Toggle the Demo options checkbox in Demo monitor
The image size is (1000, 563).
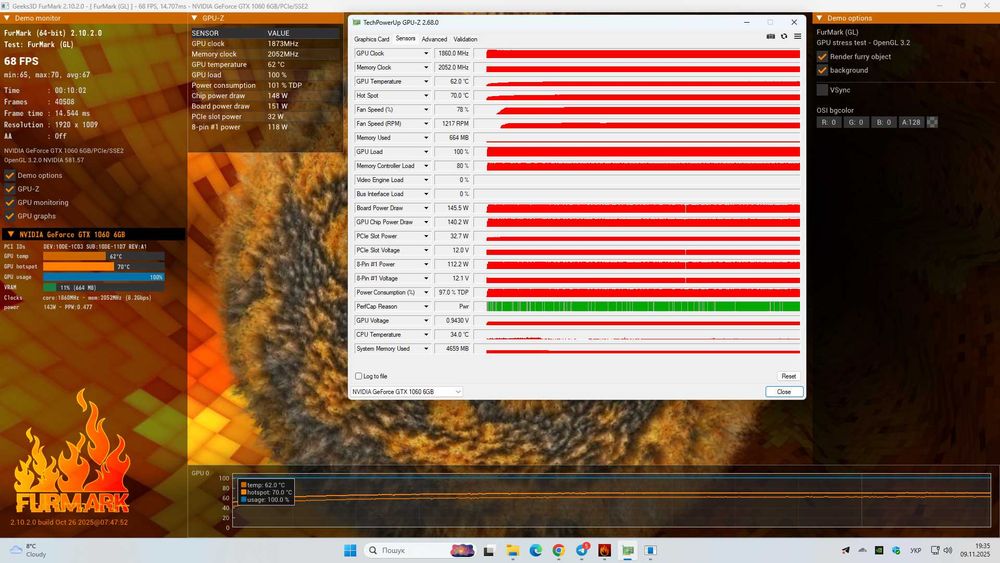(10, 175)
